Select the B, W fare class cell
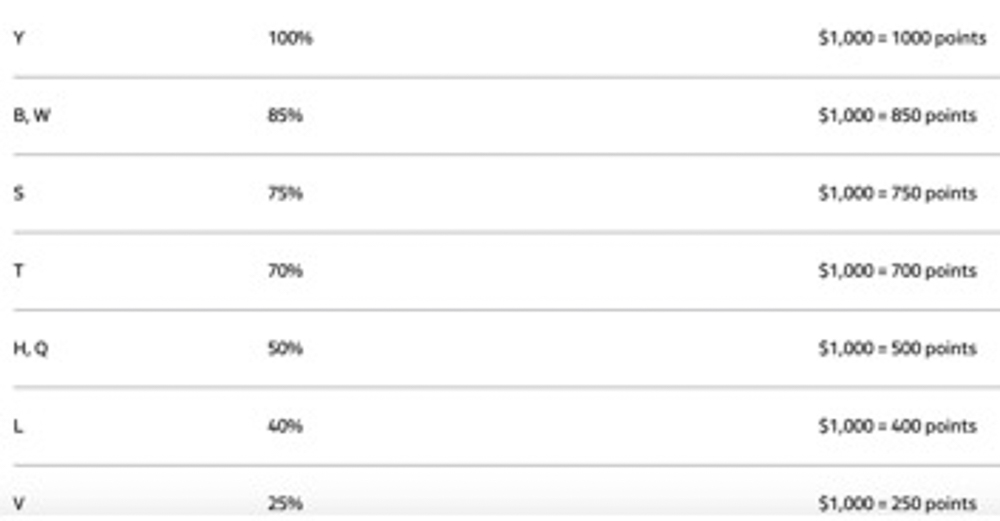Image resolution: width=1000 pixels, height=521 pixels. pyautogui.click(x=32, y=116)
